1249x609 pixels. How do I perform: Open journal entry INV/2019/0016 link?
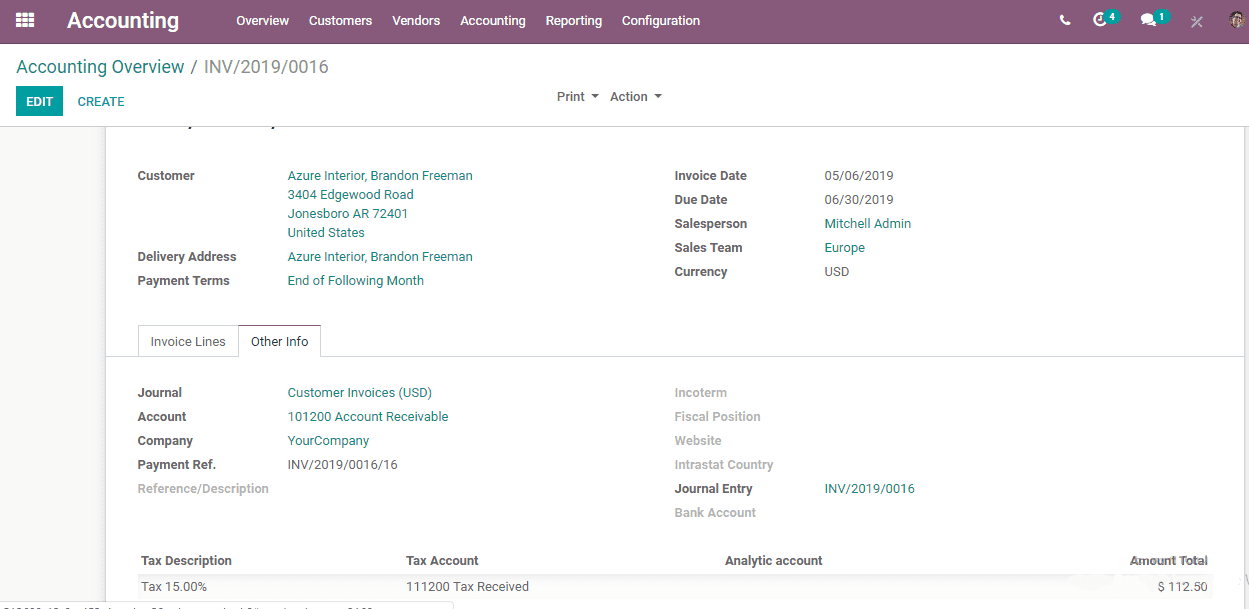[869, 489]
